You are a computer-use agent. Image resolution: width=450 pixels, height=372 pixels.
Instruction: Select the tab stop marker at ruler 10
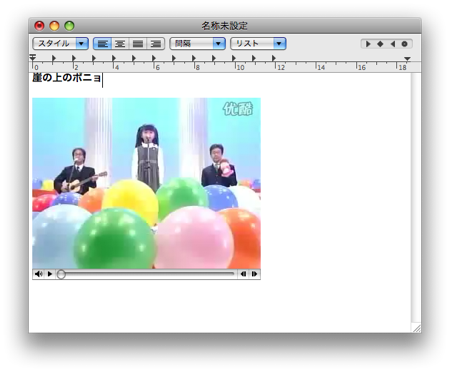pos(234,58)
